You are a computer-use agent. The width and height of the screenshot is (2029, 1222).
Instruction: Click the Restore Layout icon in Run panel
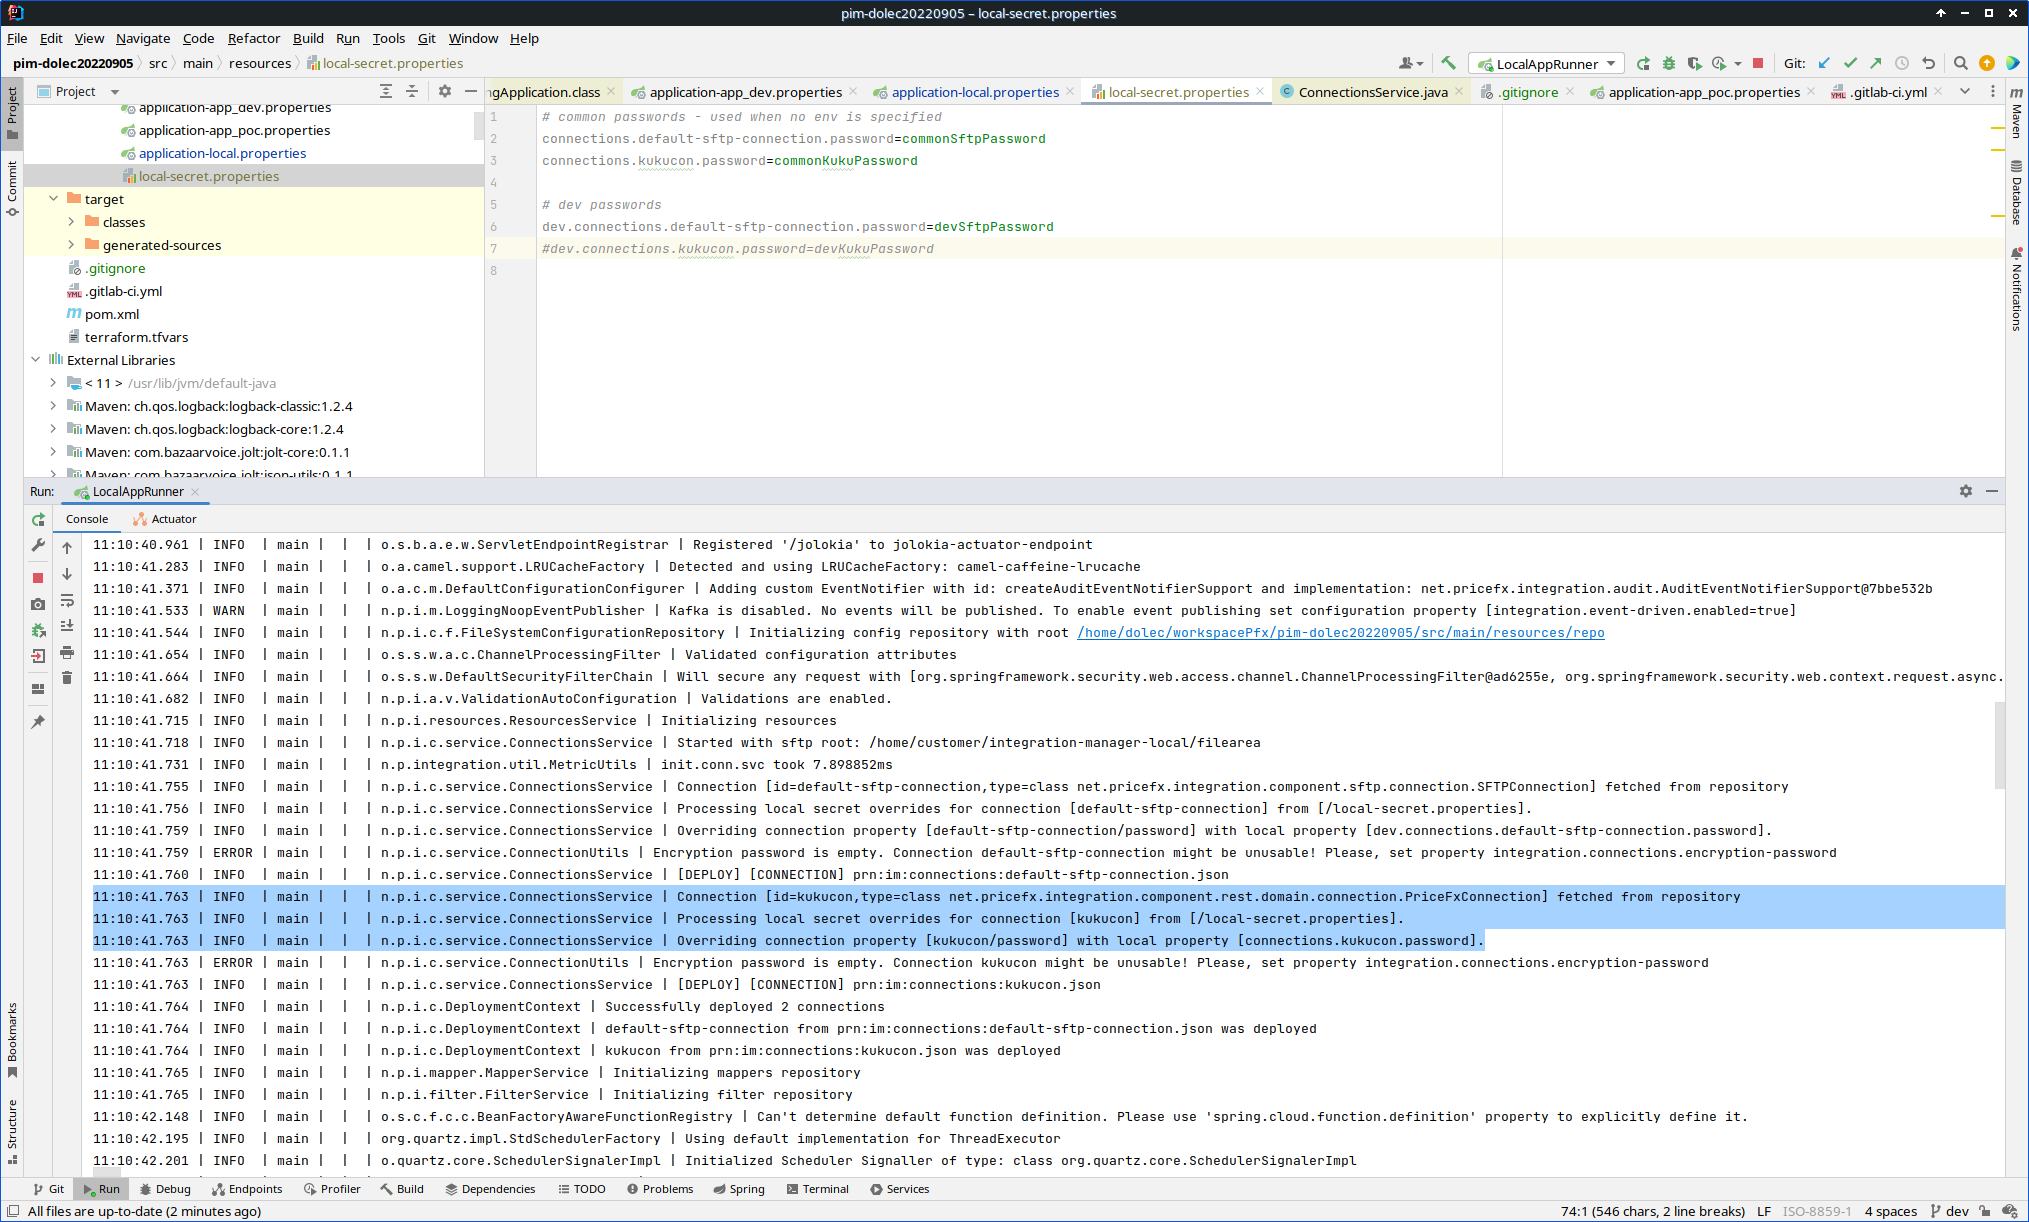point(38,689)
